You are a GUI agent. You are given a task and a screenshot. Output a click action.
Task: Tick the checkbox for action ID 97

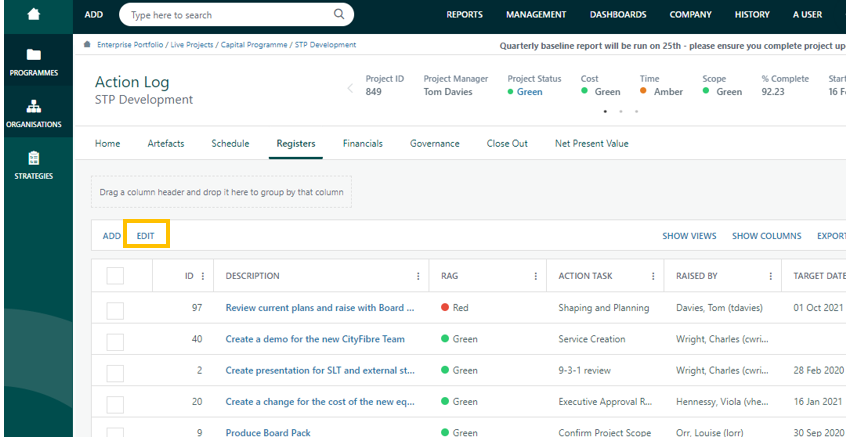(115, 311)
